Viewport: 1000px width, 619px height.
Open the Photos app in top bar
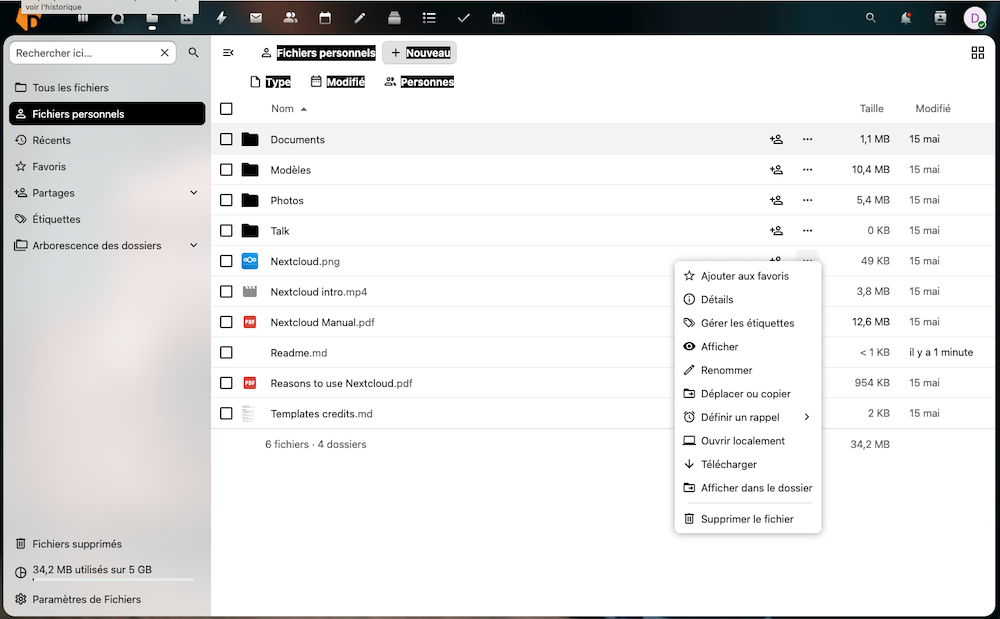(186, 18)
